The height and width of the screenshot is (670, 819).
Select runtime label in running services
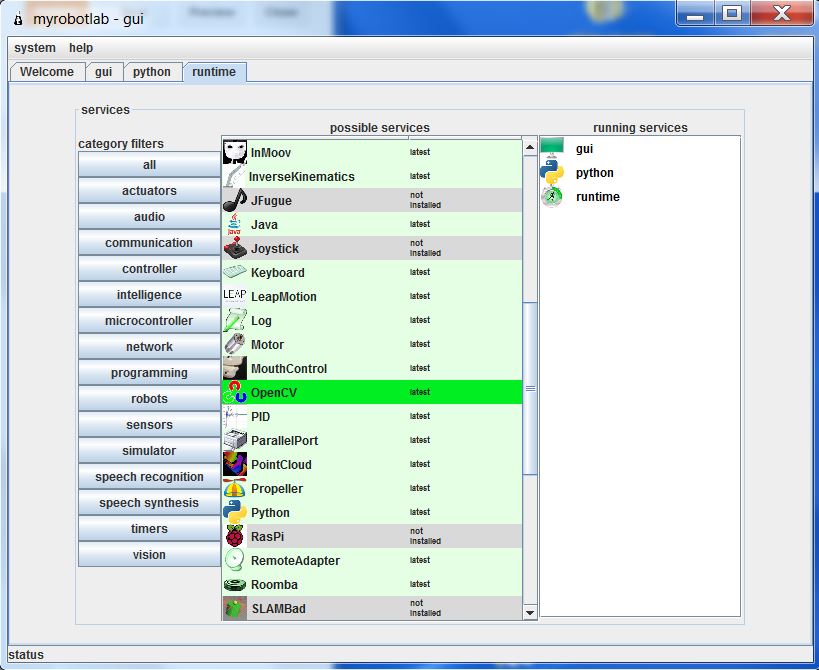click(598, 197)
